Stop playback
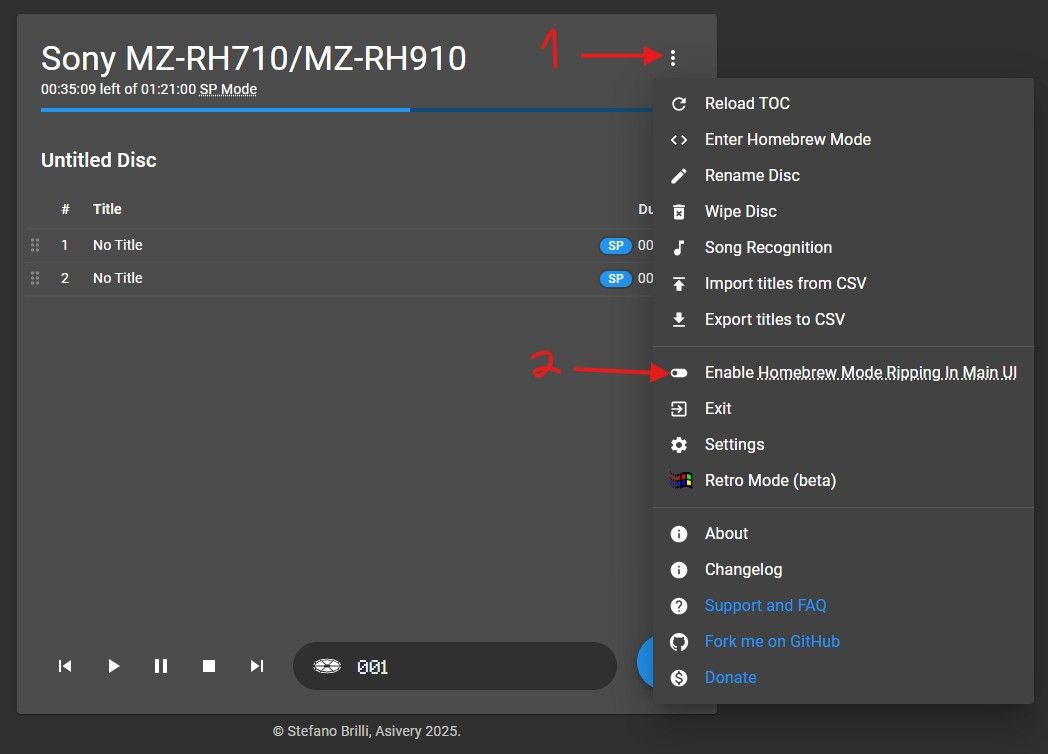The height and width of the screenshot is (754, 1048). 209,666
